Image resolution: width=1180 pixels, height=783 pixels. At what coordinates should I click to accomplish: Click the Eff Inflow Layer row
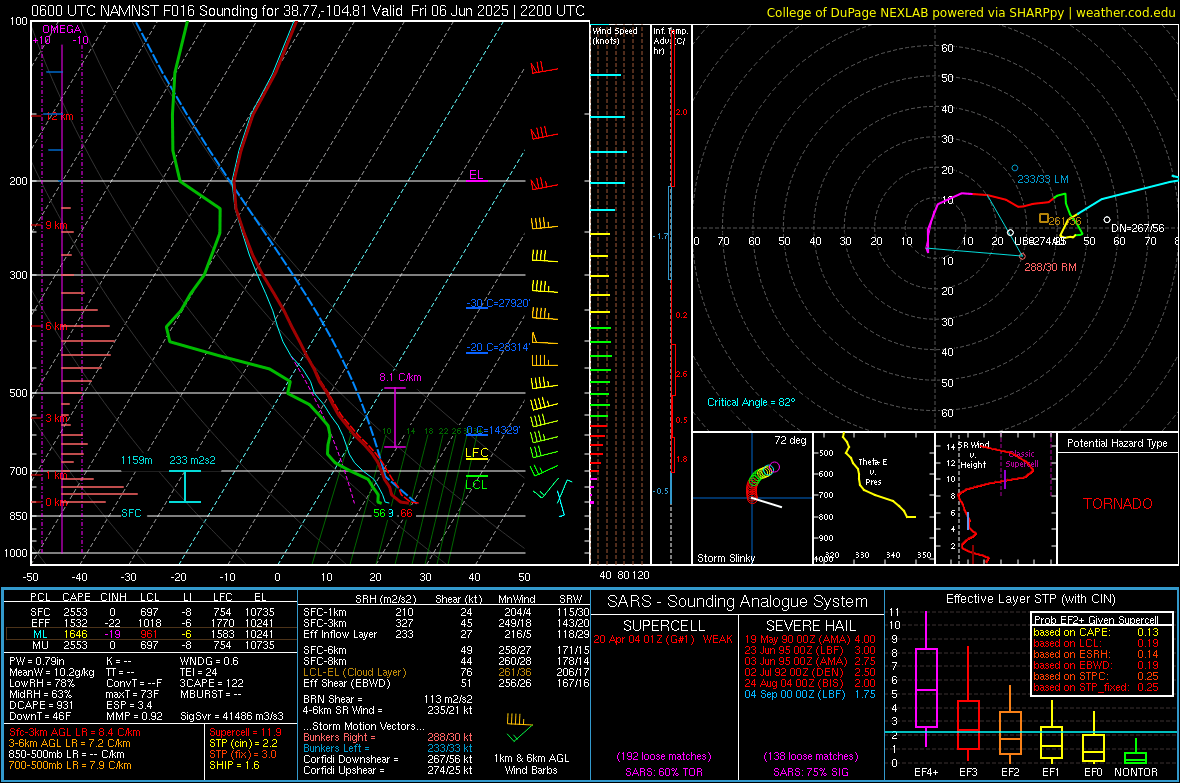446,634
